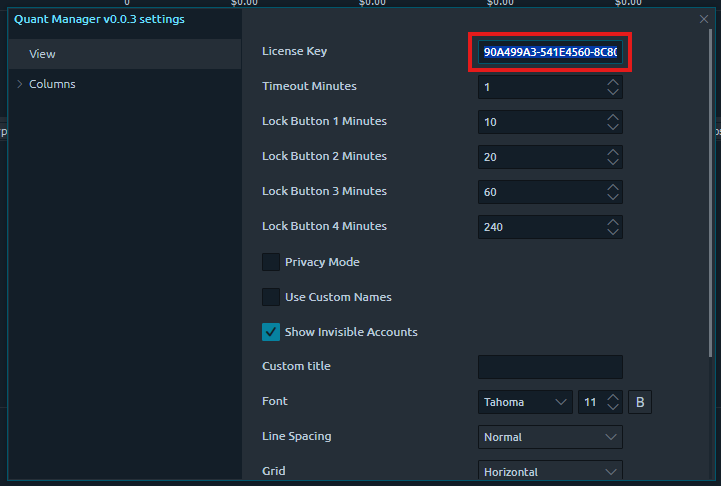Open Line Spacing Normal dropdown

pyautogui.click(x=550, y=437)
